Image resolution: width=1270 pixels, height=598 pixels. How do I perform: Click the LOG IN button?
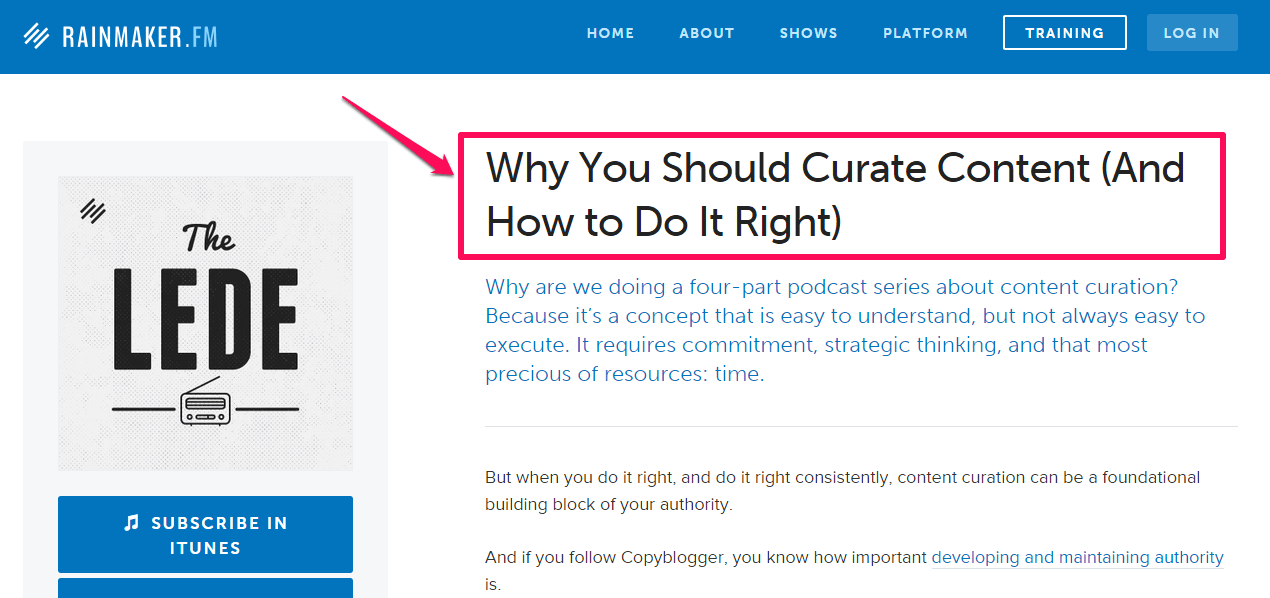click(1192, 33)
